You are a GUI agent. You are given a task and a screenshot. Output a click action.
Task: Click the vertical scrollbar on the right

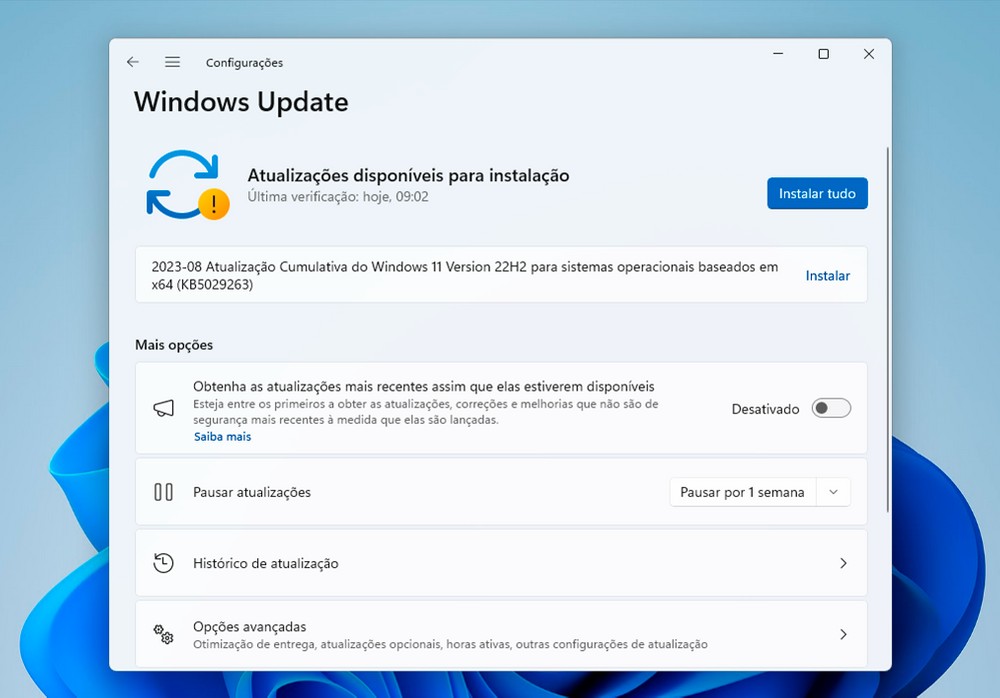pos(888,330)
